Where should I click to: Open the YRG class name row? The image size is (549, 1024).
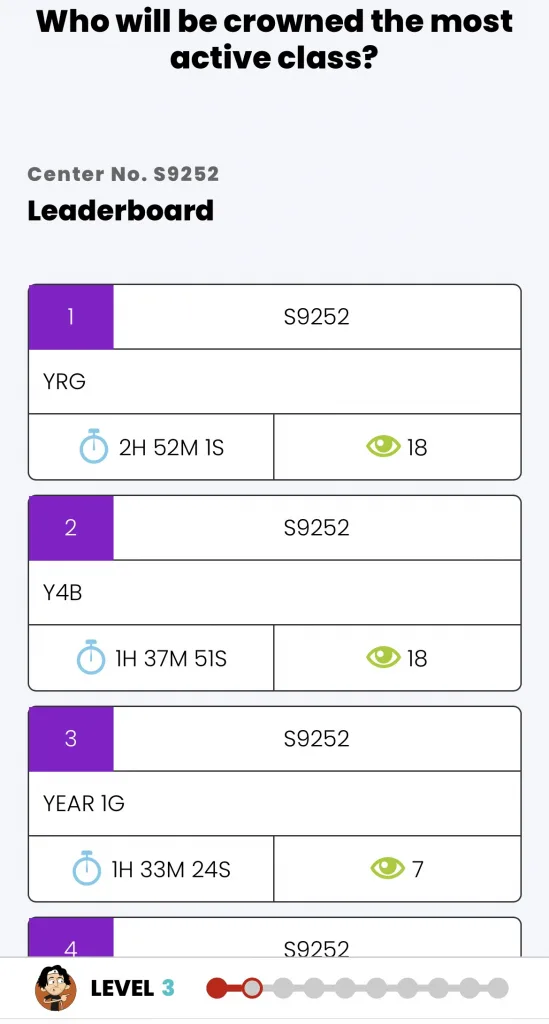[275, 381]
